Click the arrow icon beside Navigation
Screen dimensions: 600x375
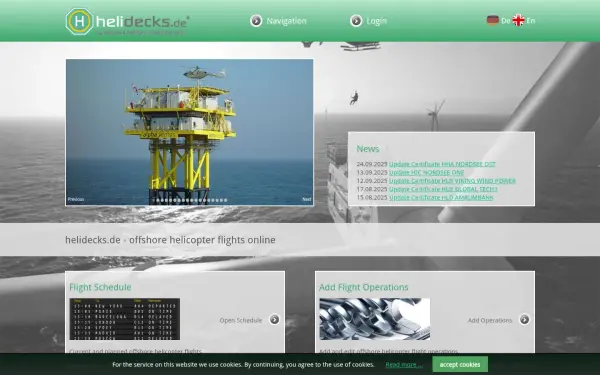click(256, 21)
